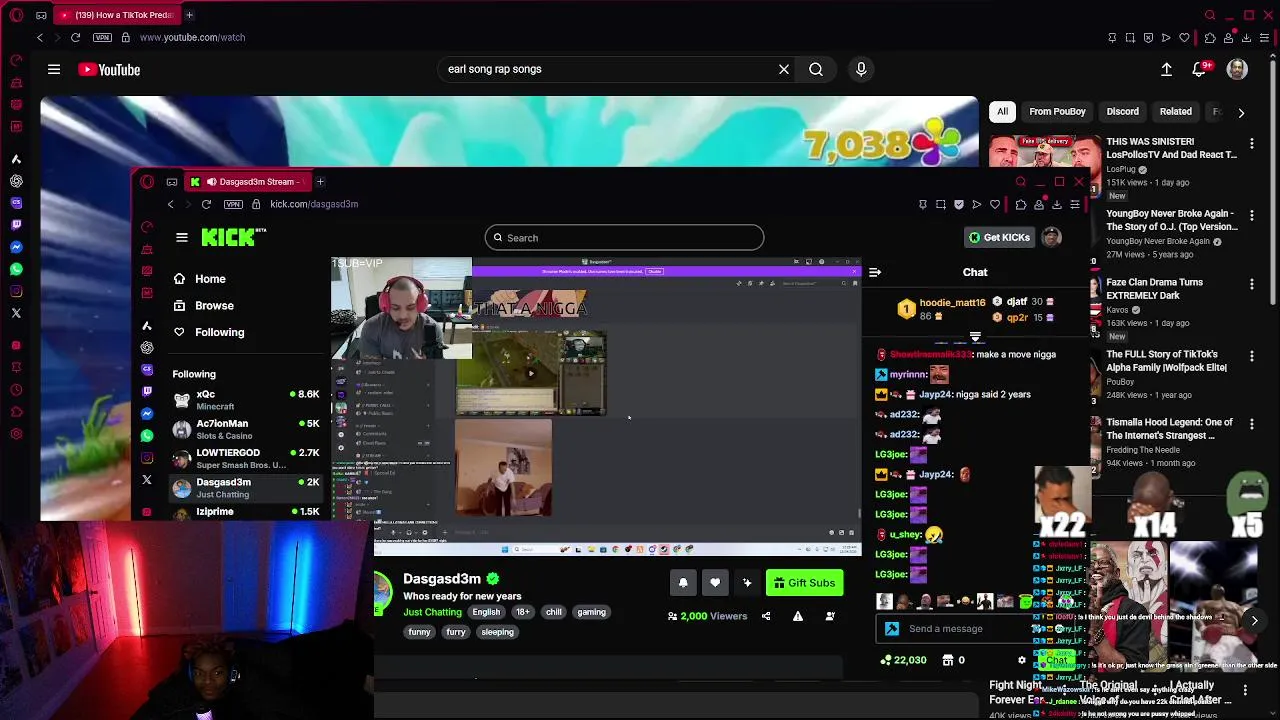Mute the Dasgasd3m Stream tab audio icon

coord(211,182)
